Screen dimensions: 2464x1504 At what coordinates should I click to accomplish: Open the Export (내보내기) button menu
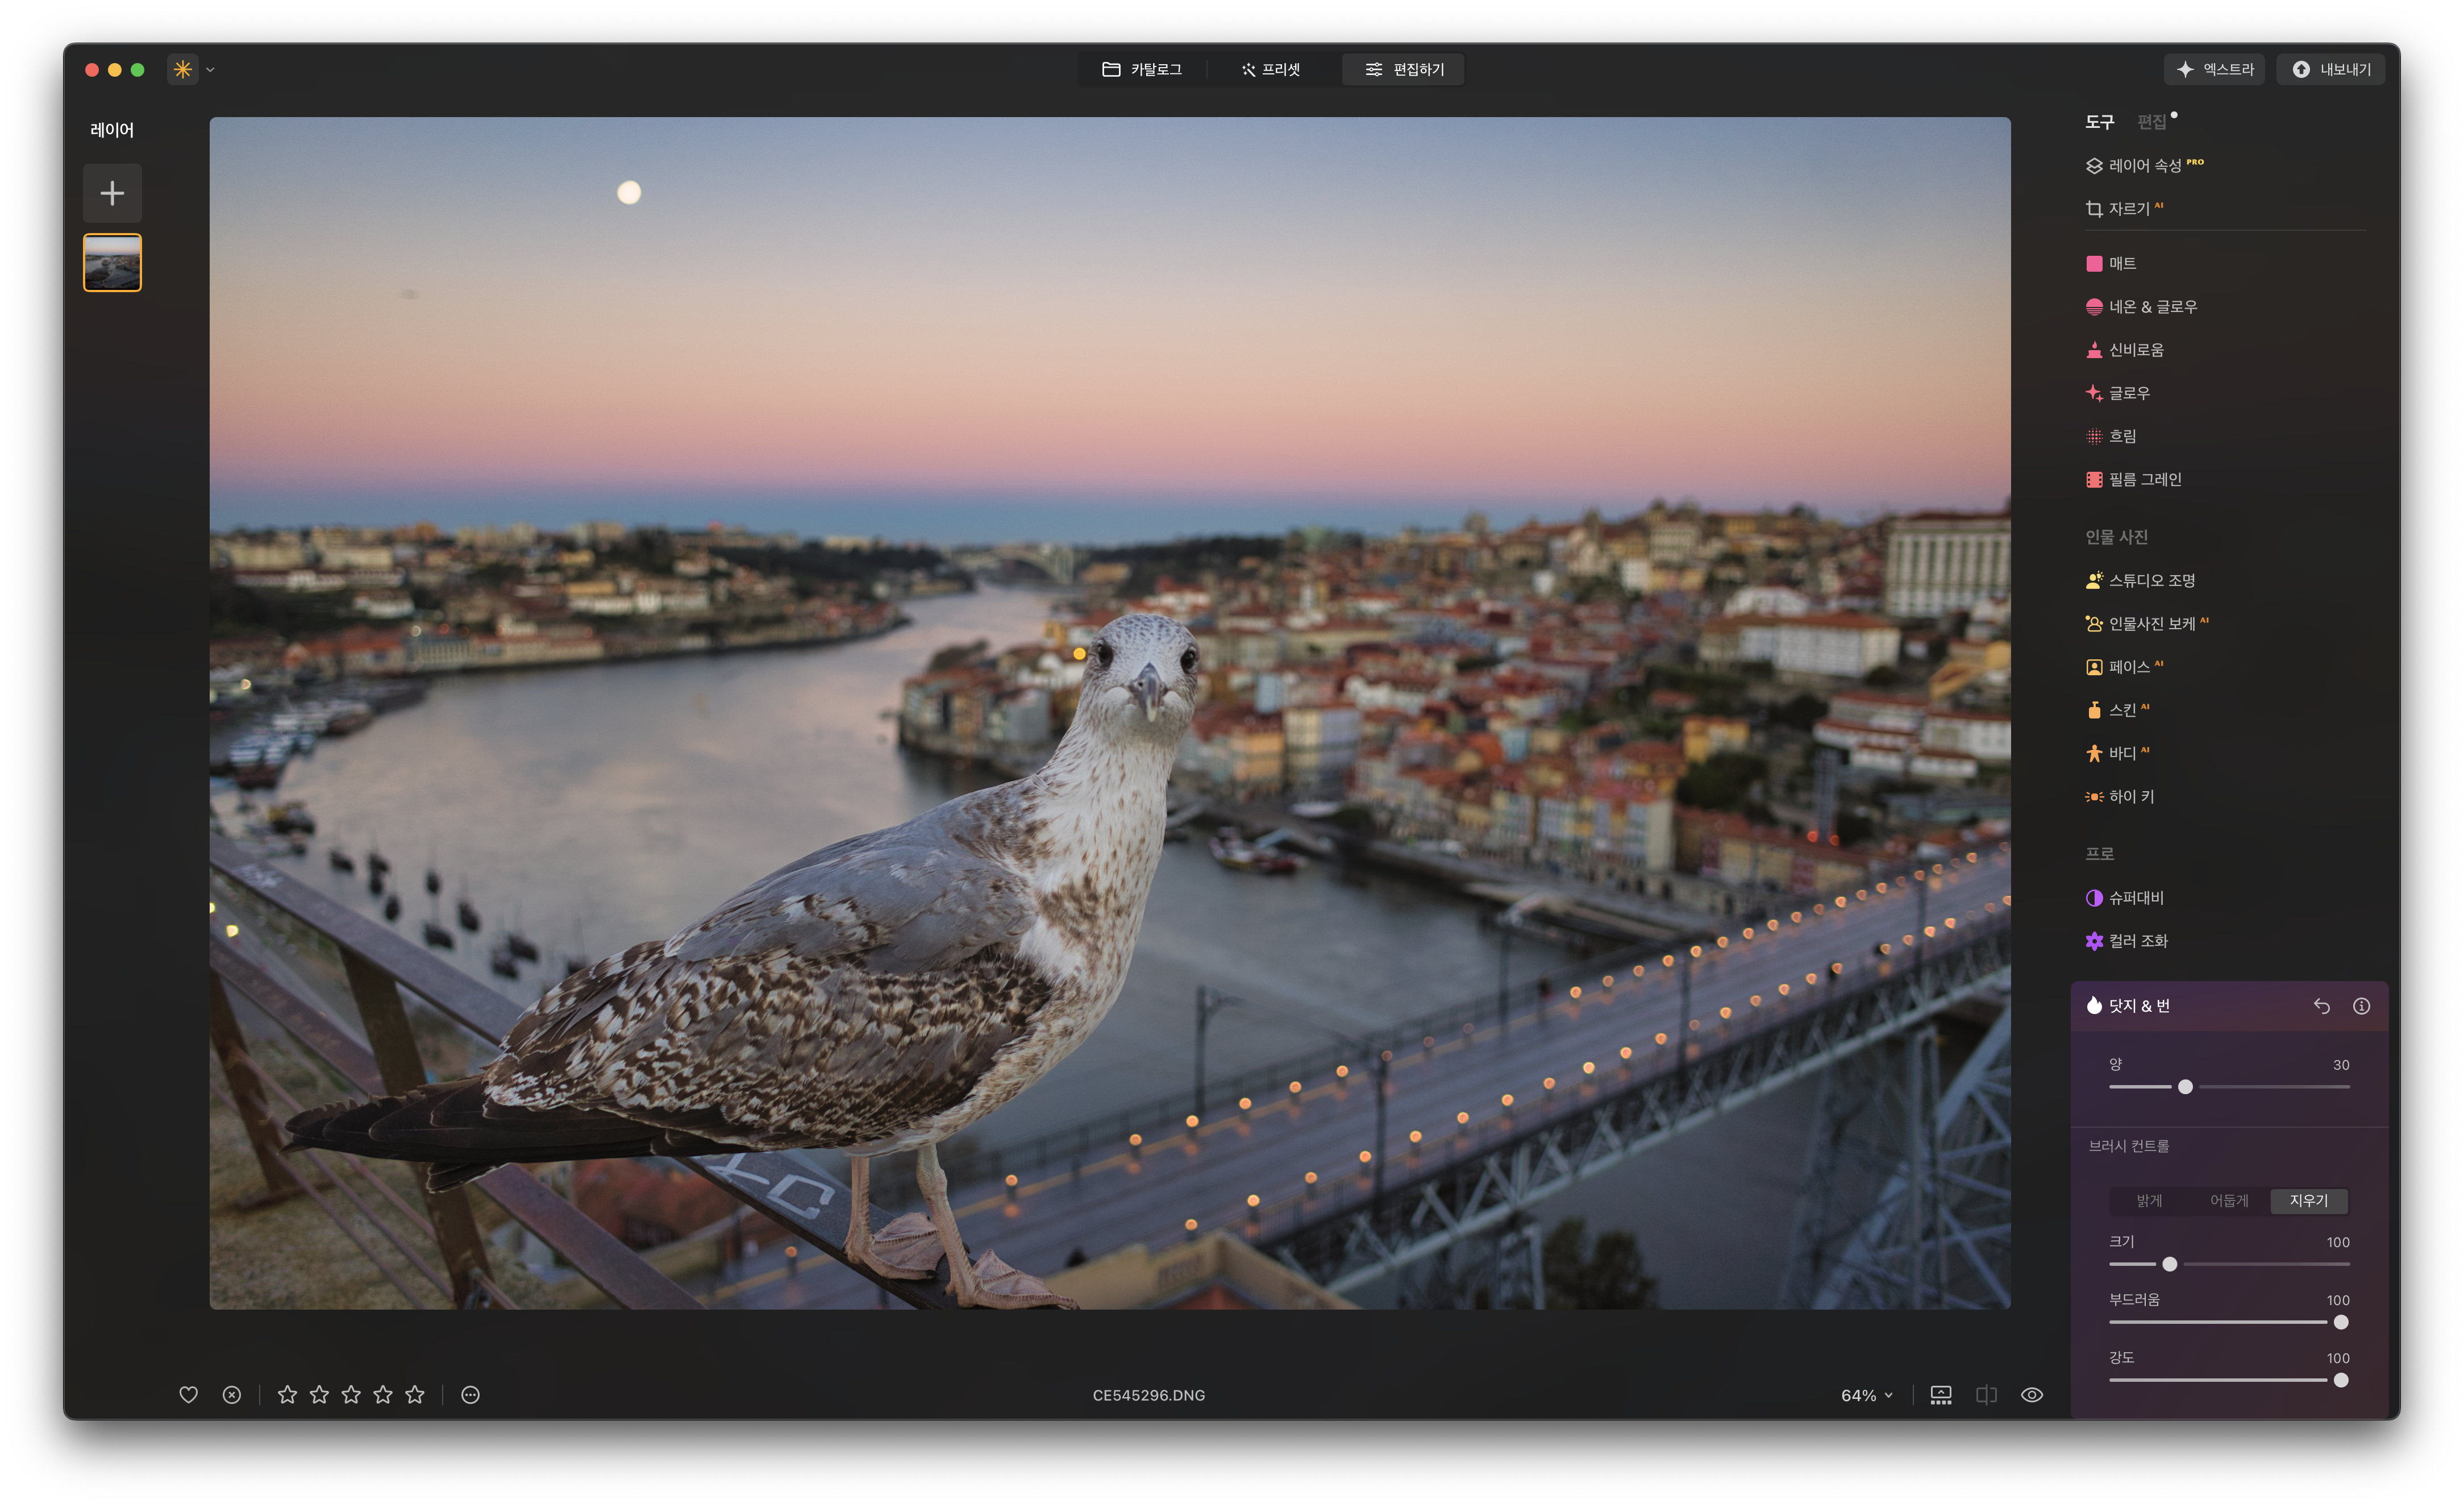tap(2330, 69)
